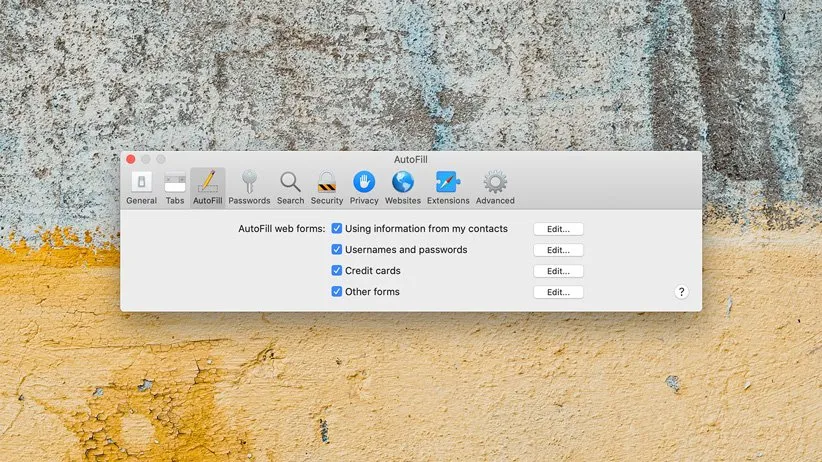The height and width of the screenshot is (462, 822).
Task: Turn off Other forms autofill
Action: click(x=337, y=292)
